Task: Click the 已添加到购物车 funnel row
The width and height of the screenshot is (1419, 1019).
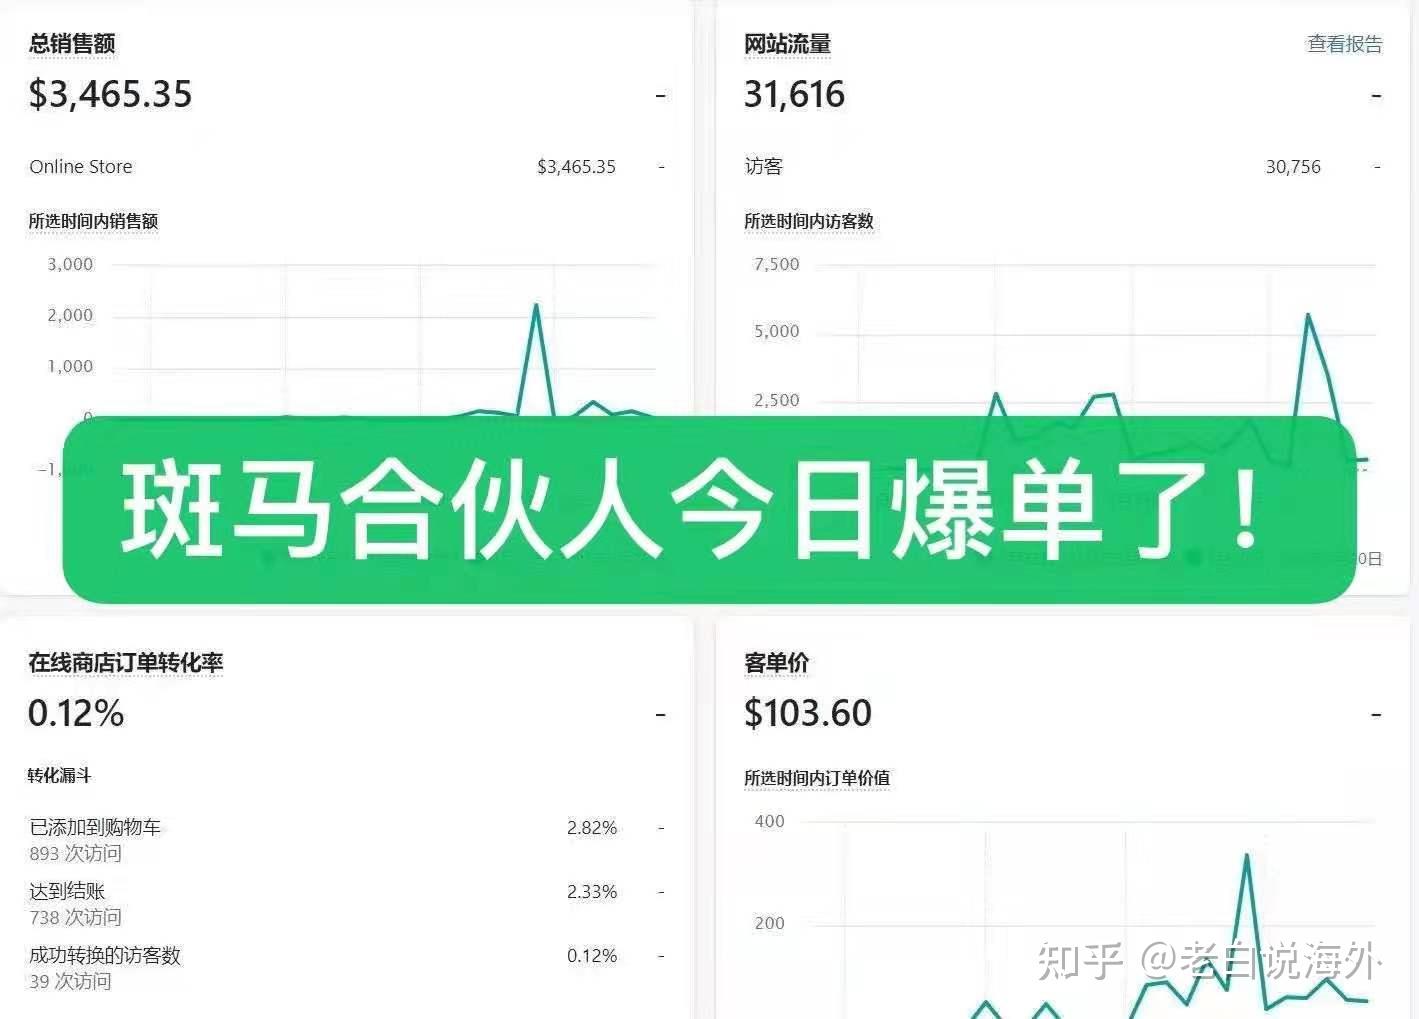Action: pos(346,840)
